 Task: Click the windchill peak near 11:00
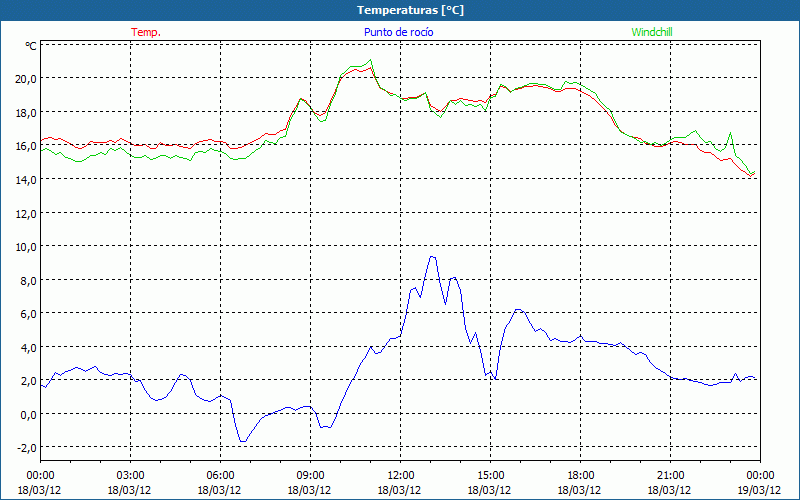click(x=370, y=60)
